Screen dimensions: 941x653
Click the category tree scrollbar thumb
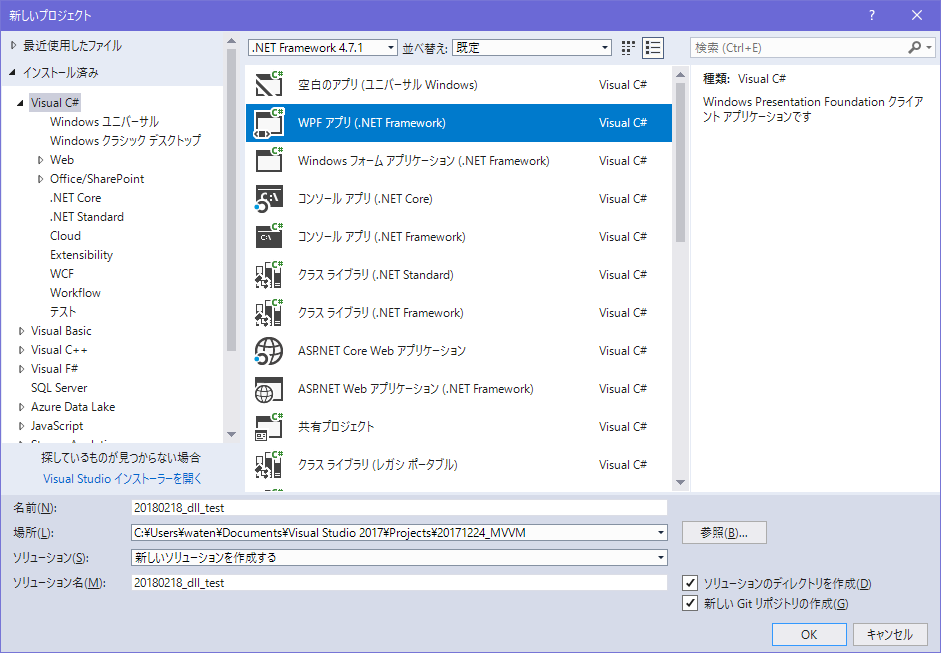coord(232,200)
